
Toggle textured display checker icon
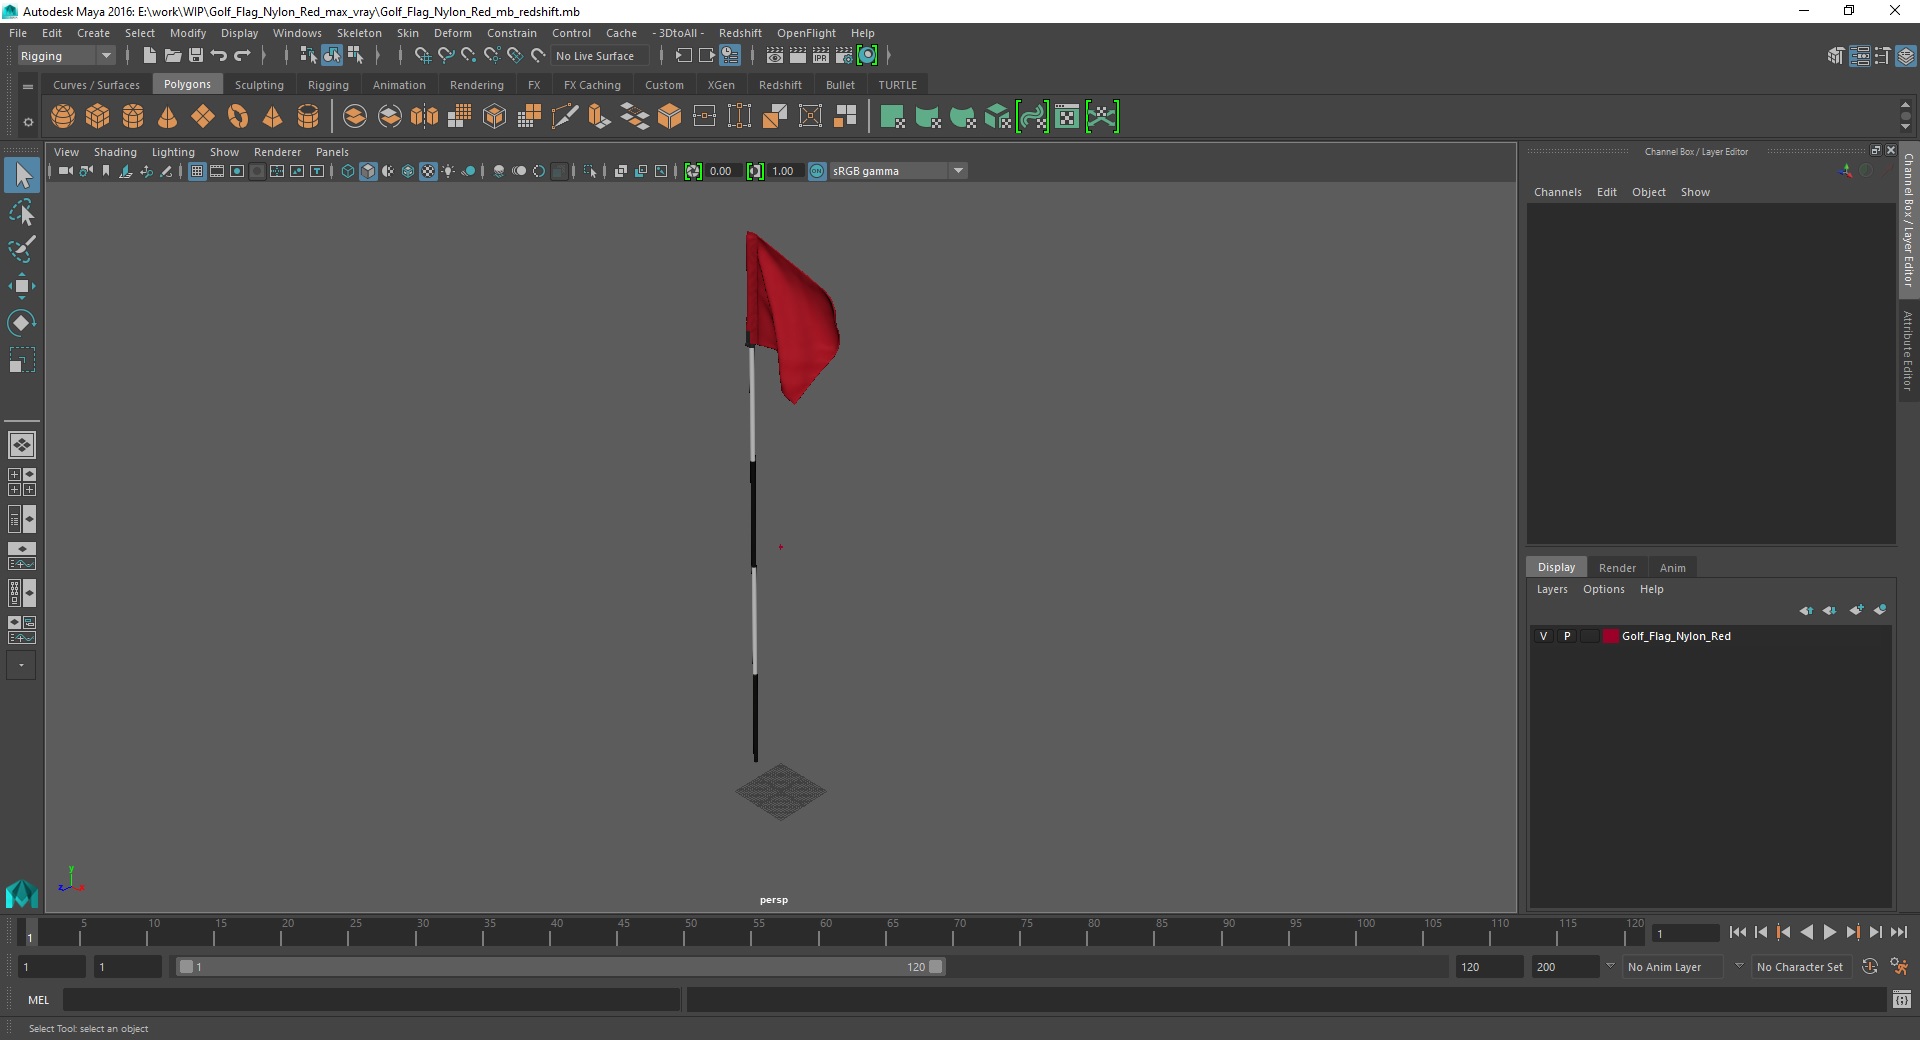click(x=428, y=171)
